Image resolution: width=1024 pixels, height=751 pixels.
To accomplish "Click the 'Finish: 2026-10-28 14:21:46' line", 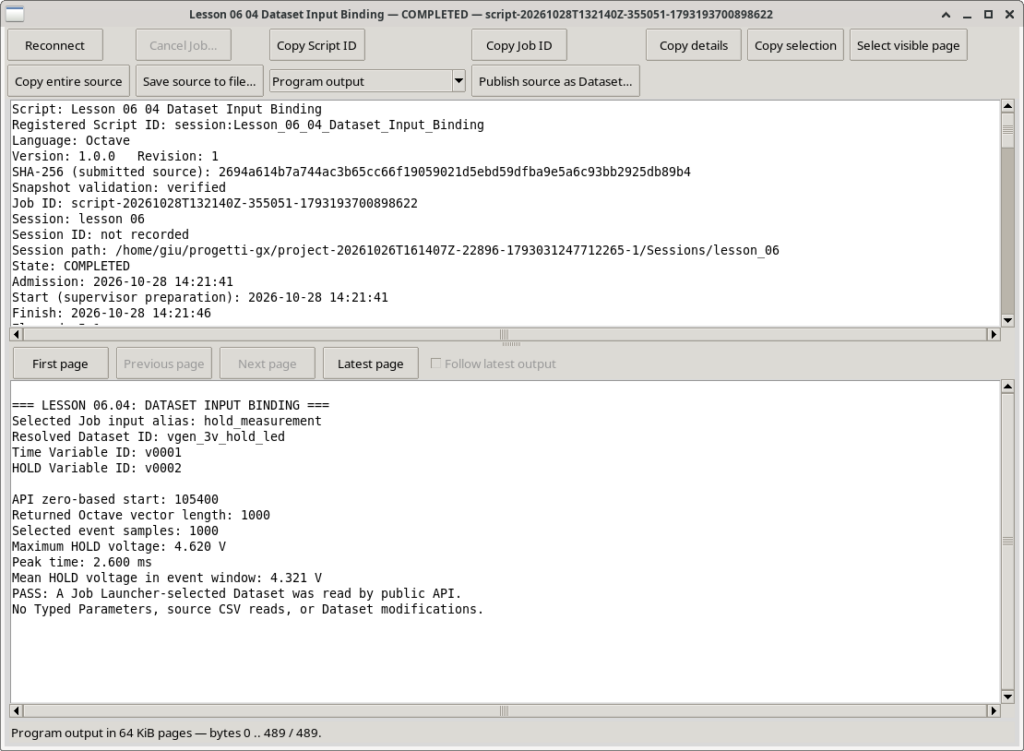I will point(111,313).
